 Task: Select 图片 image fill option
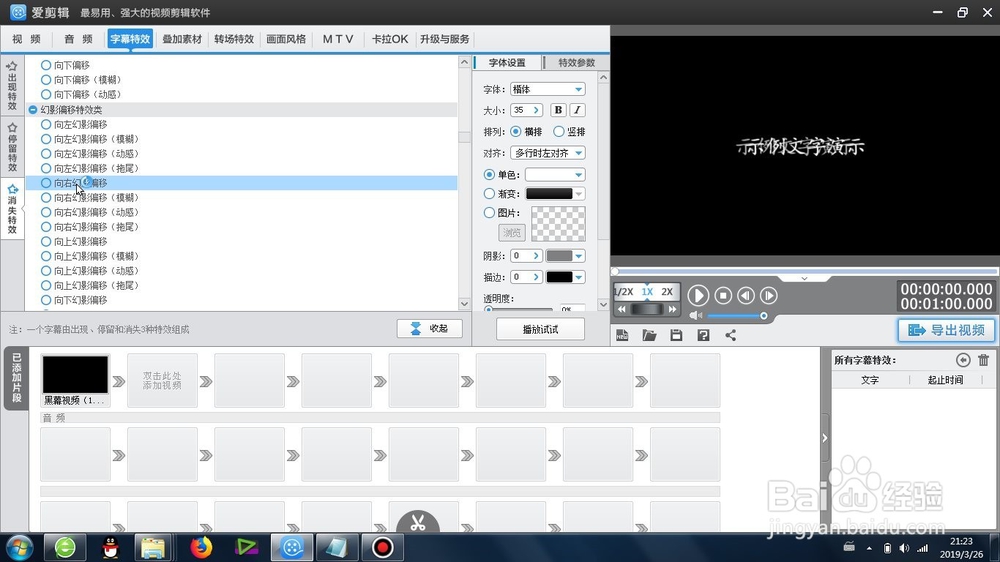click(x=489, y=212)
